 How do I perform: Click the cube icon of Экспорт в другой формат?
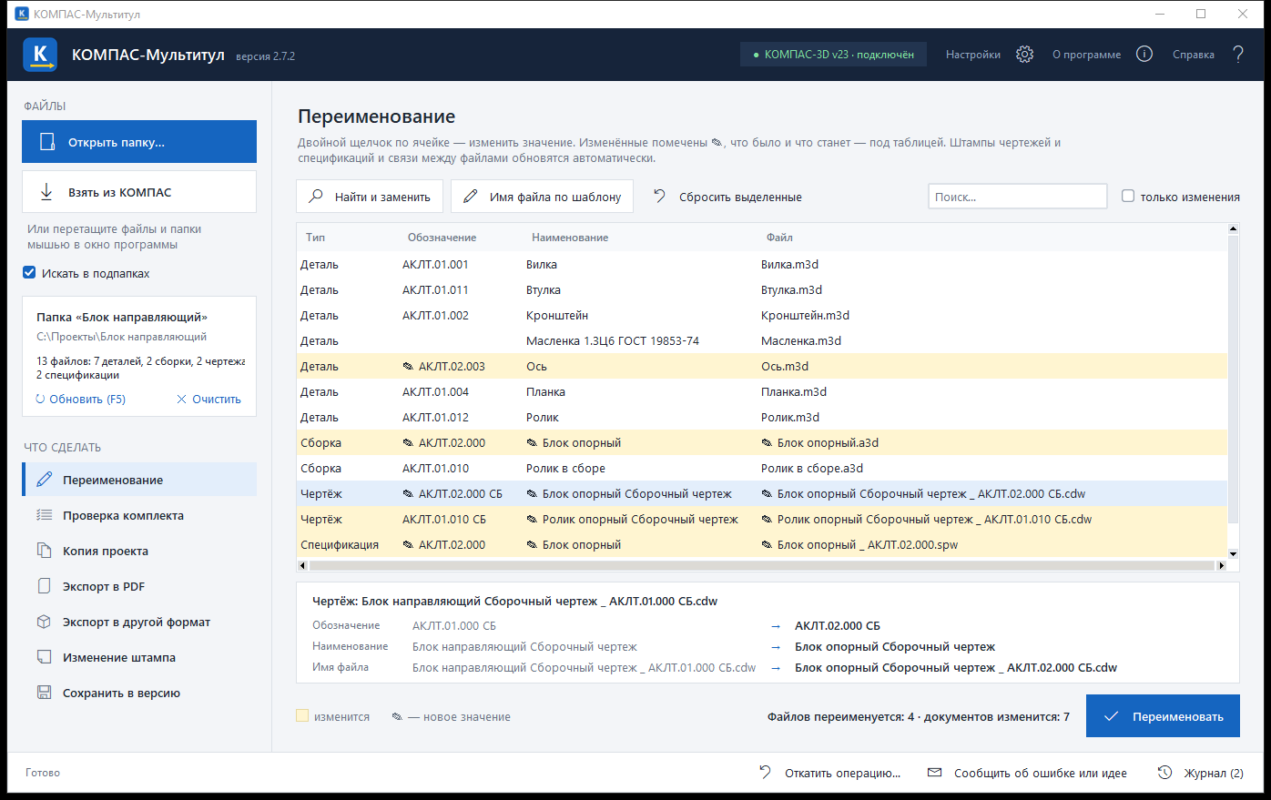44,622
